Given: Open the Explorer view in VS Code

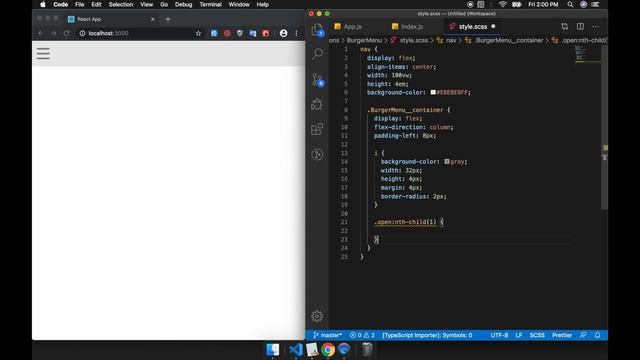Looking at the screenshot, I should tap(317, 30).
